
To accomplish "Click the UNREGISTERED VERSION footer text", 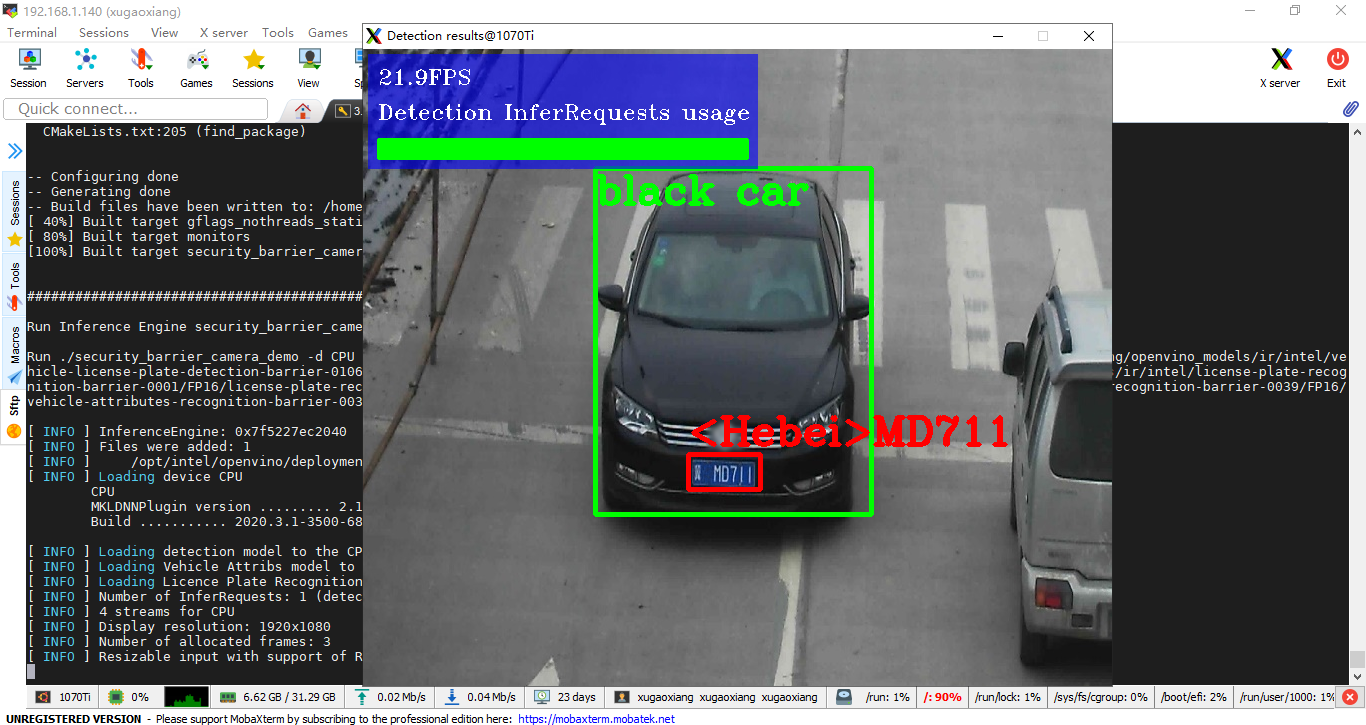I will pos(75,719).
